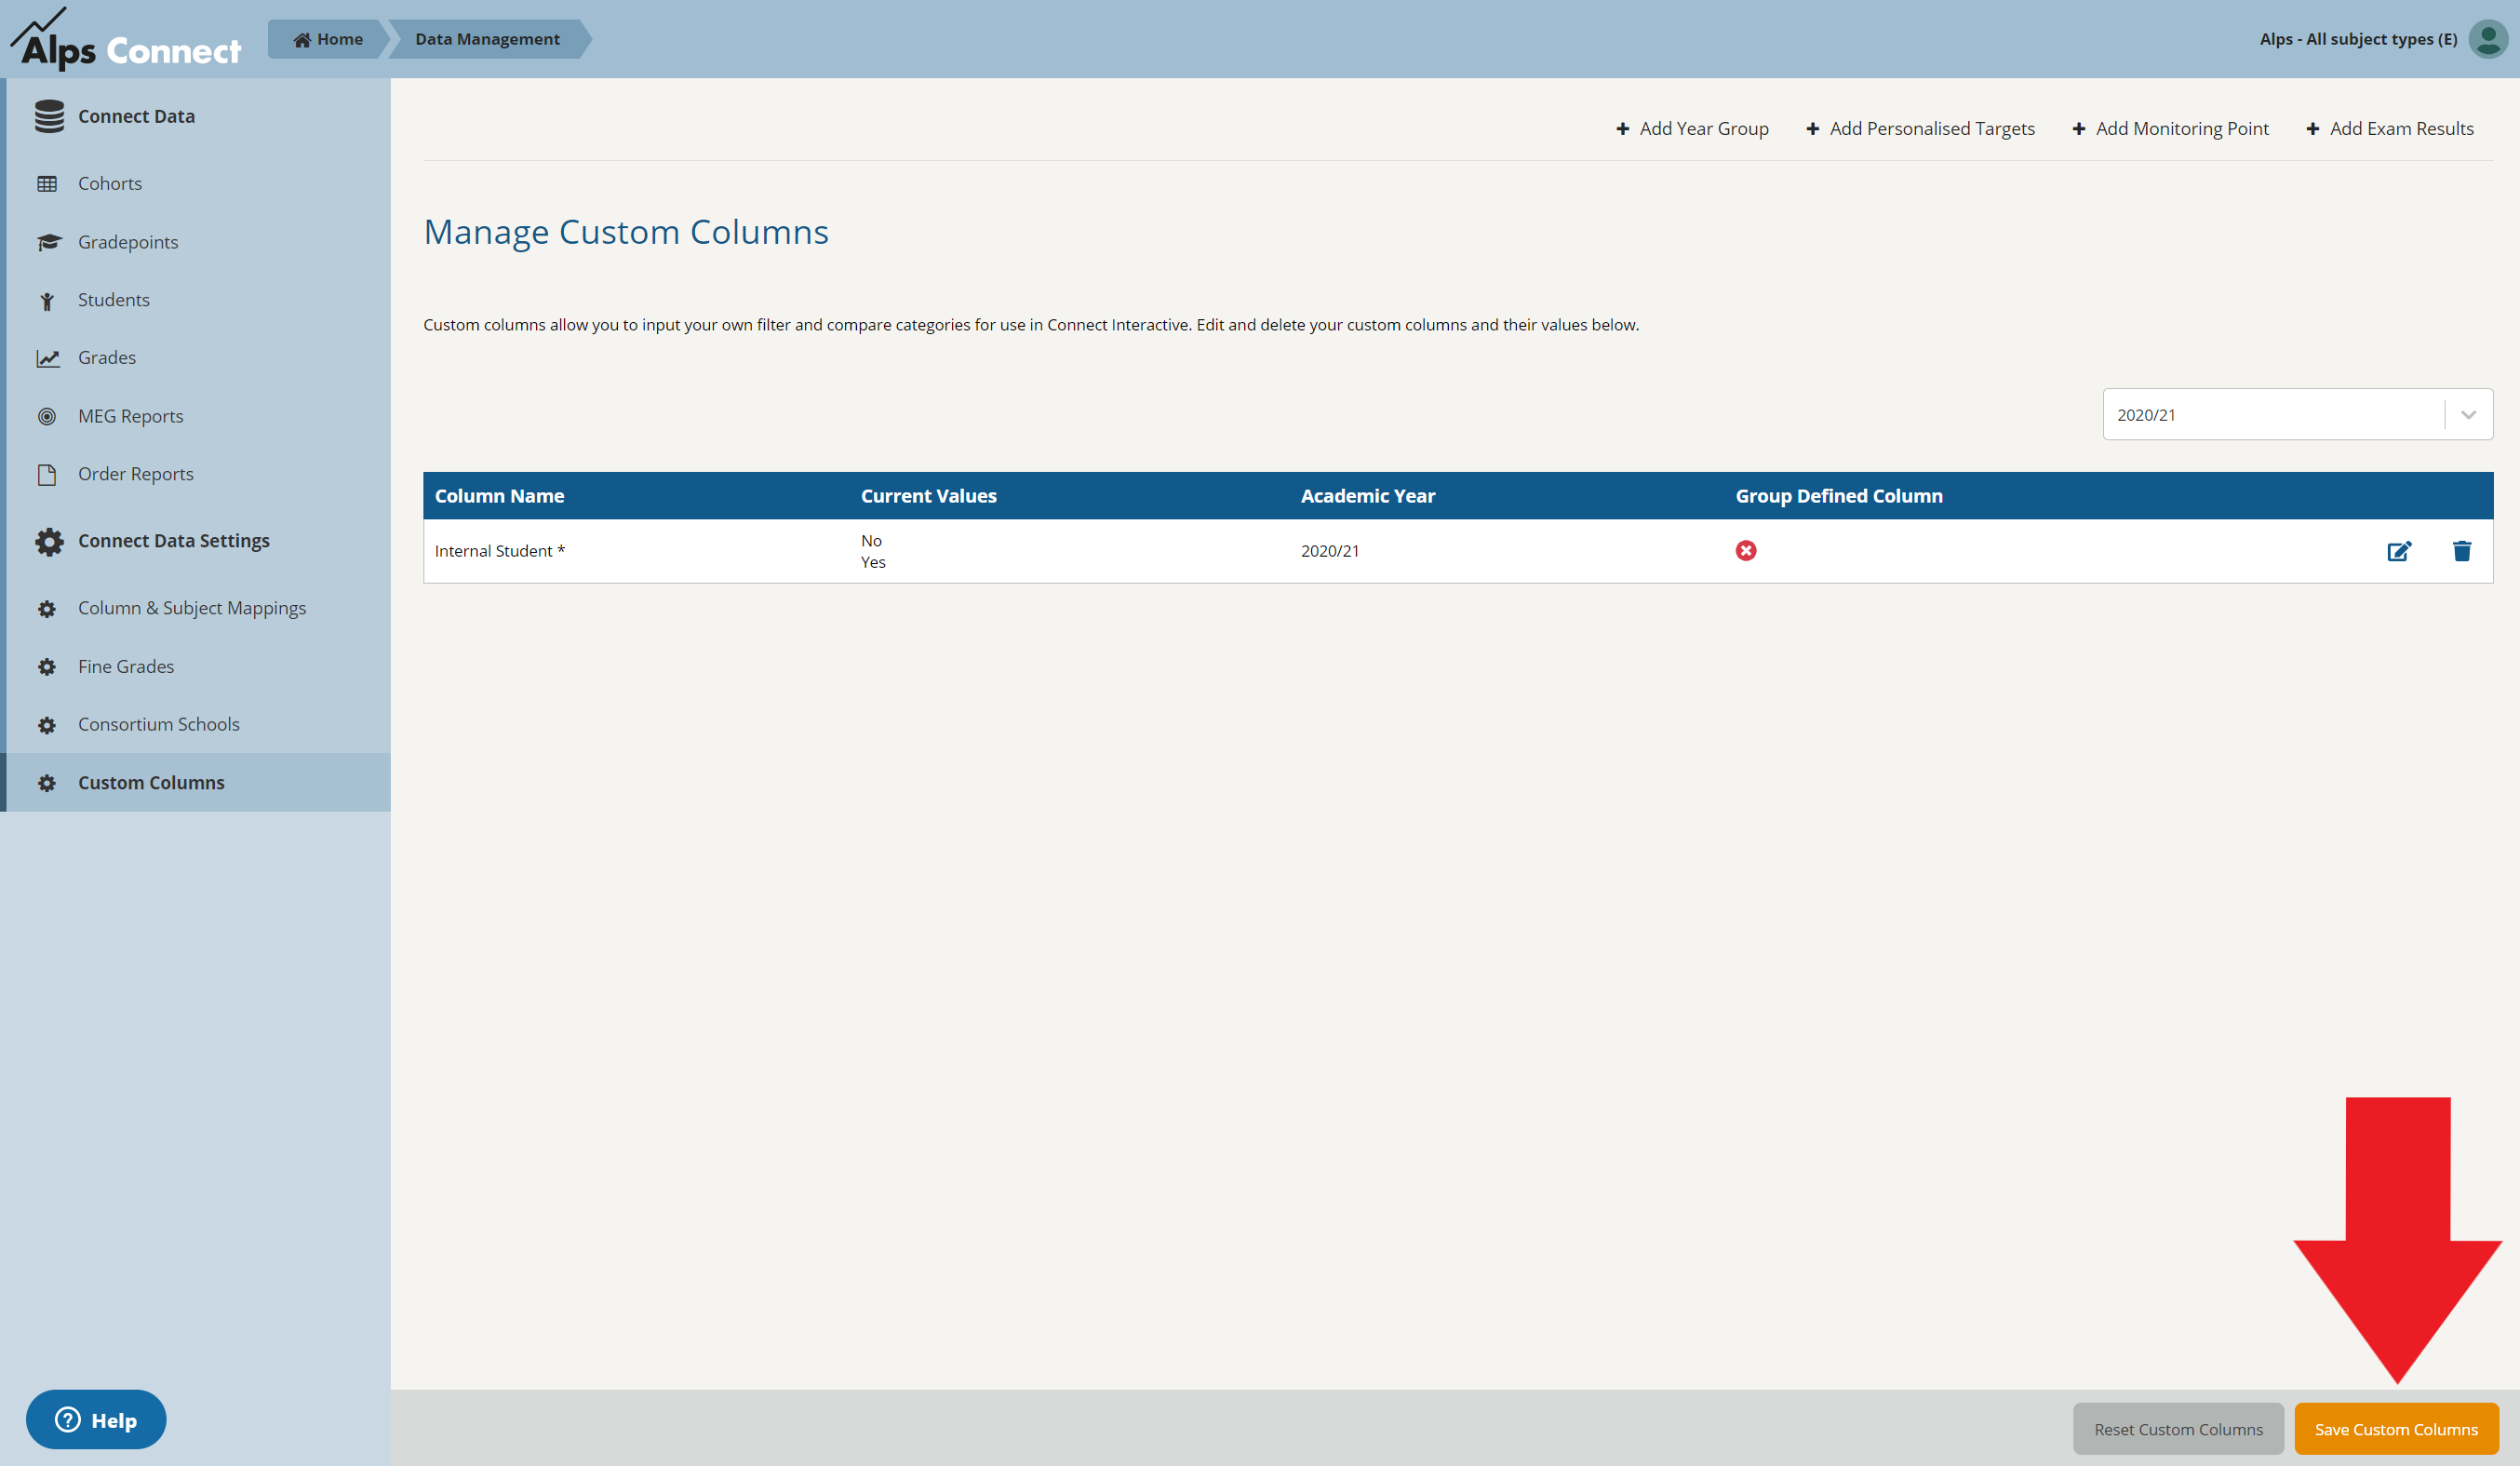The width and height of the screenshot is (2520, 1466).
Task: Navigate to Home breadcrumb
Action: click(328, 38)
